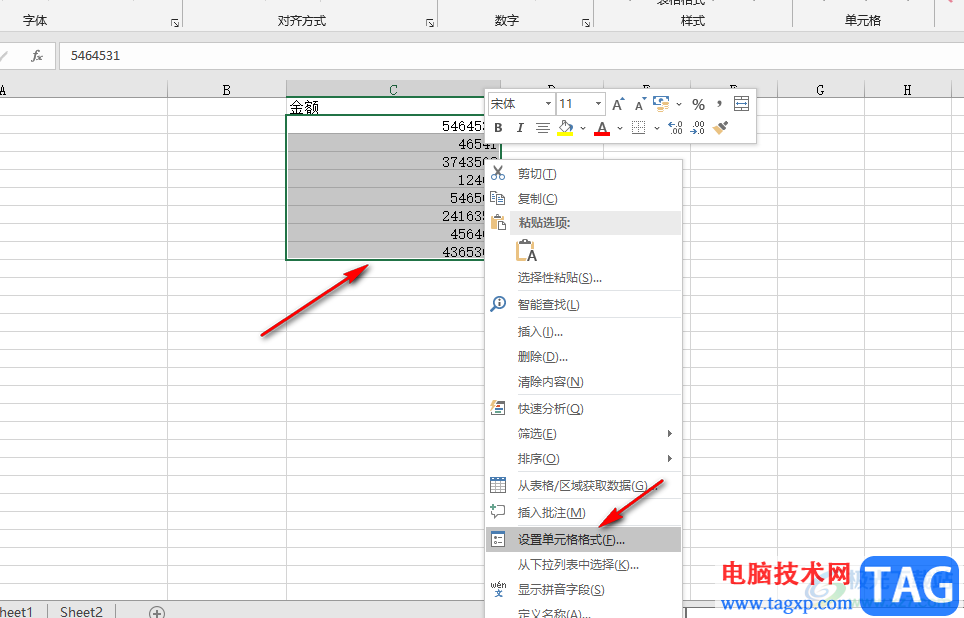Choose 智能查找(L) in the menu
Viewport: 964px width, 618px height.
coord(583,304)
